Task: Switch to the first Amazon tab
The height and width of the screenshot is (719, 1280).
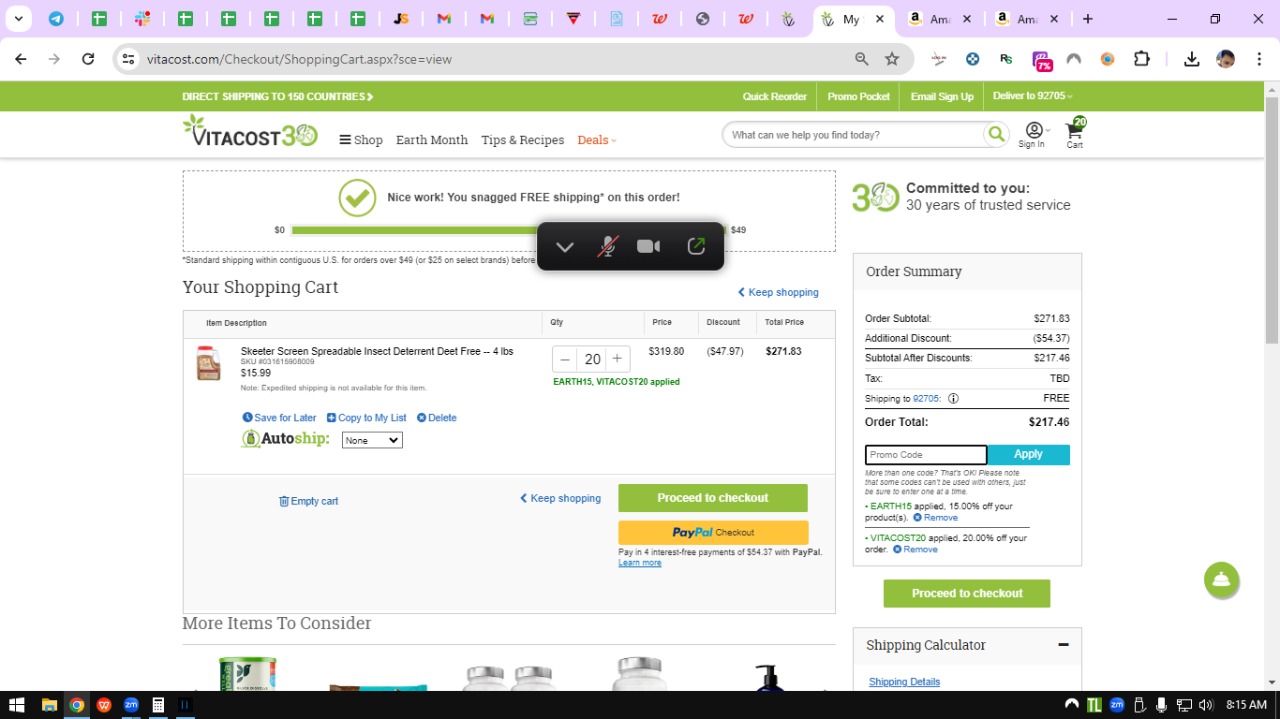Action: pos(938,19)
